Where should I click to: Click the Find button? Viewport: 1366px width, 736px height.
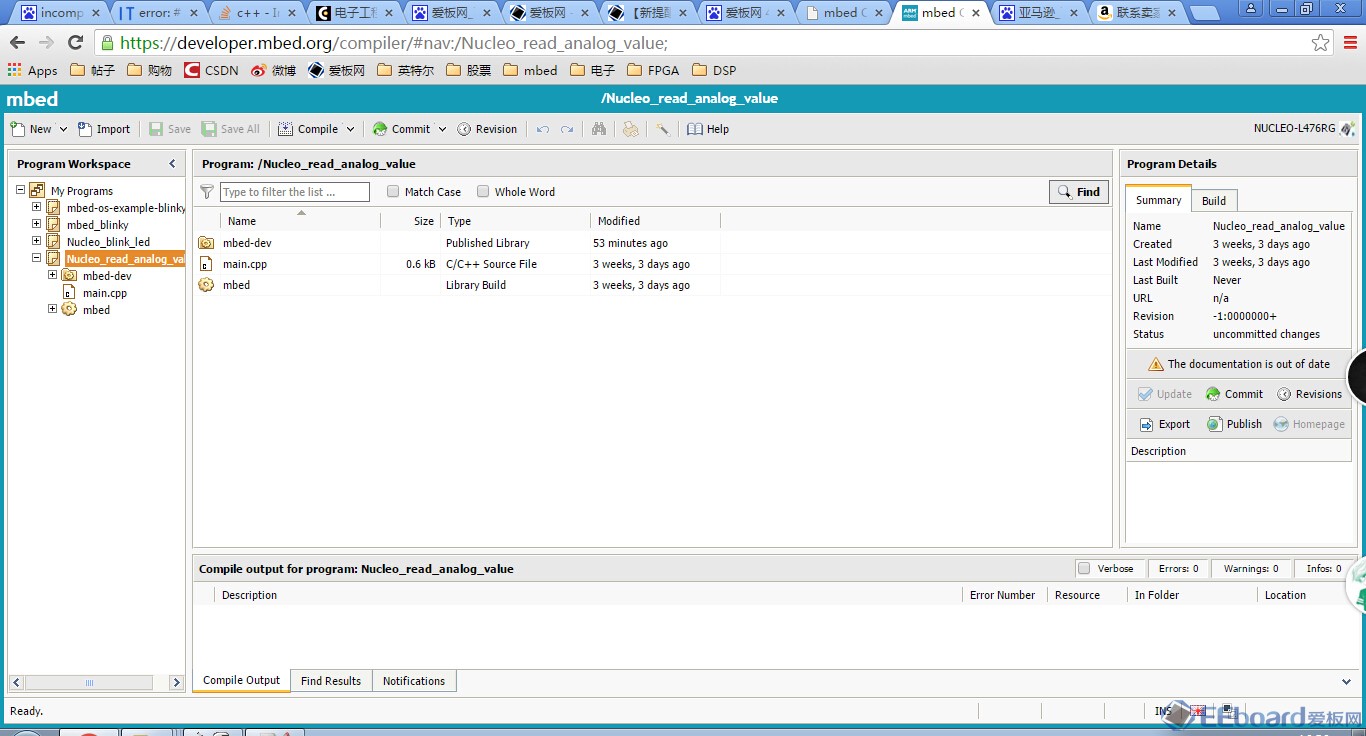[x=1079, y=192]
